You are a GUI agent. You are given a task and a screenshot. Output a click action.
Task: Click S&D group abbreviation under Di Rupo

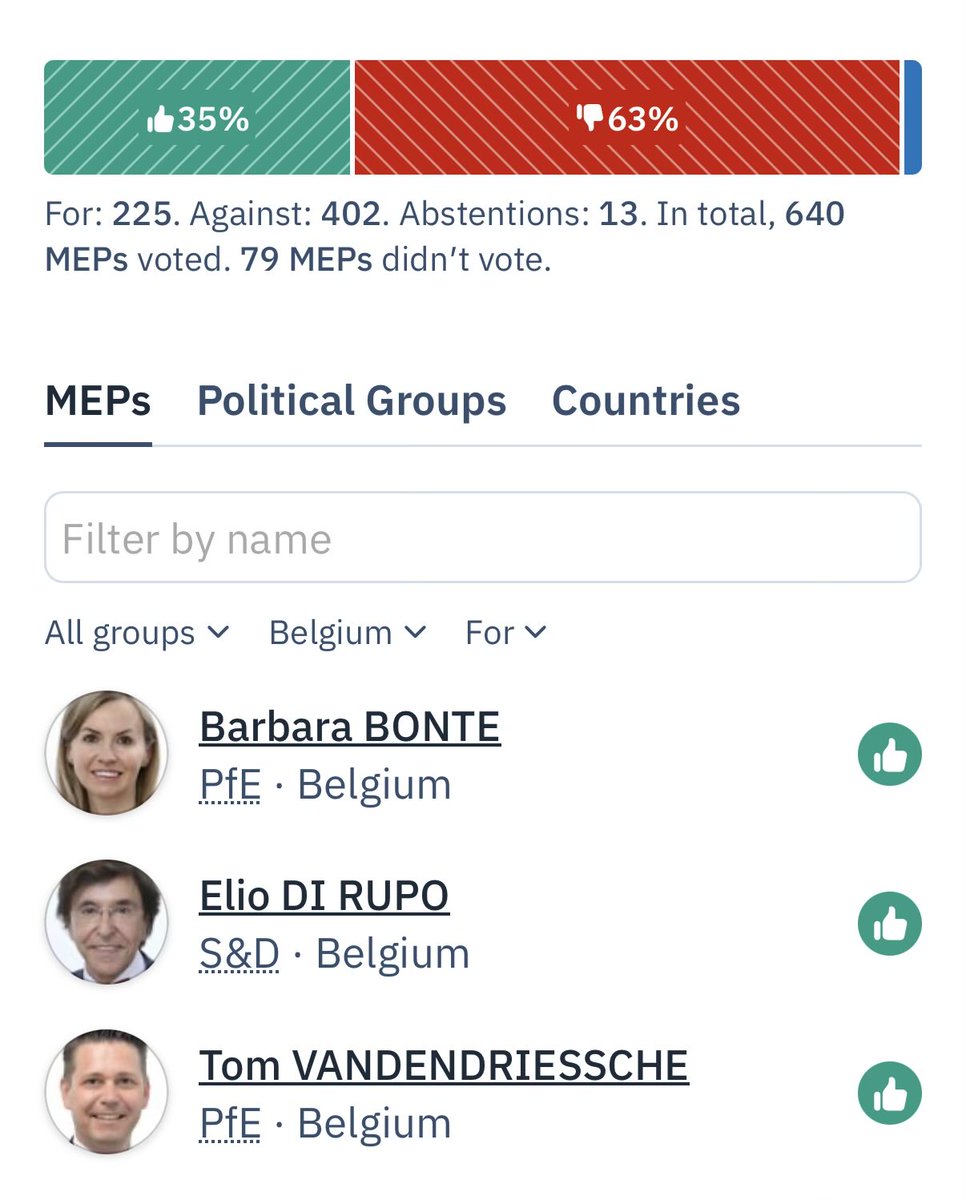(x=240, y=955)
